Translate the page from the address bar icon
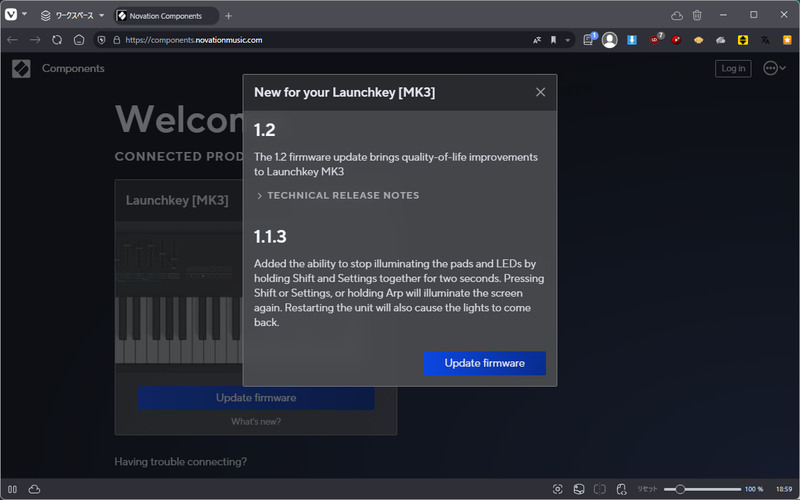 click(537, 40)
